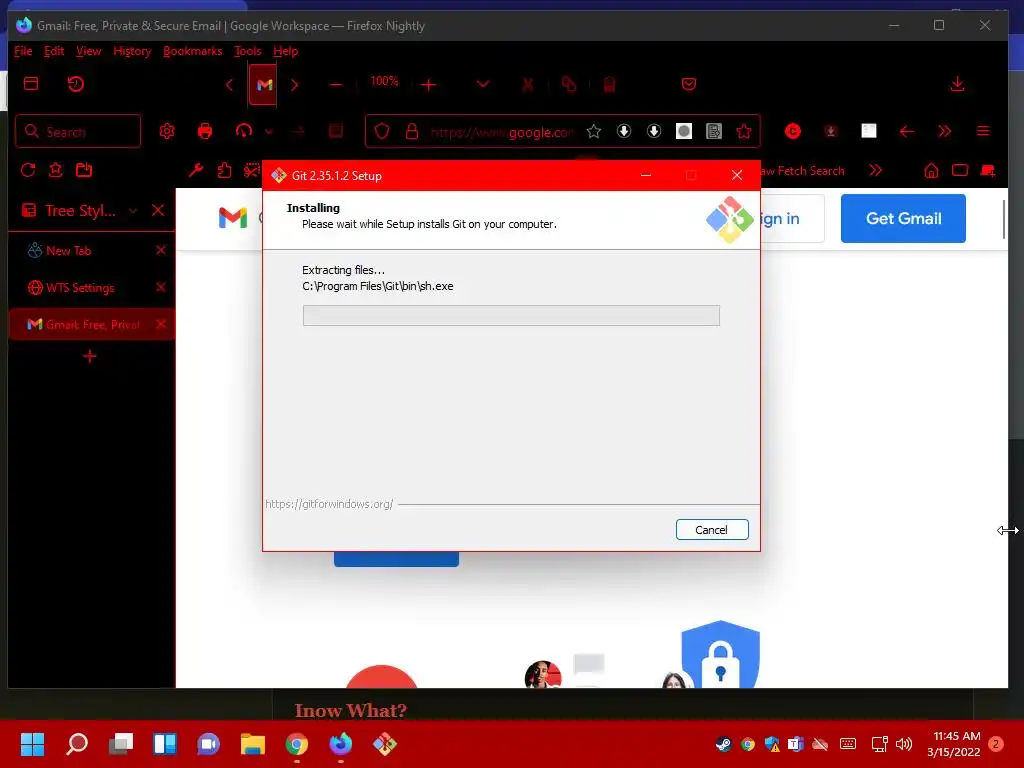Open the Bookmarks menu

(193, 51)
